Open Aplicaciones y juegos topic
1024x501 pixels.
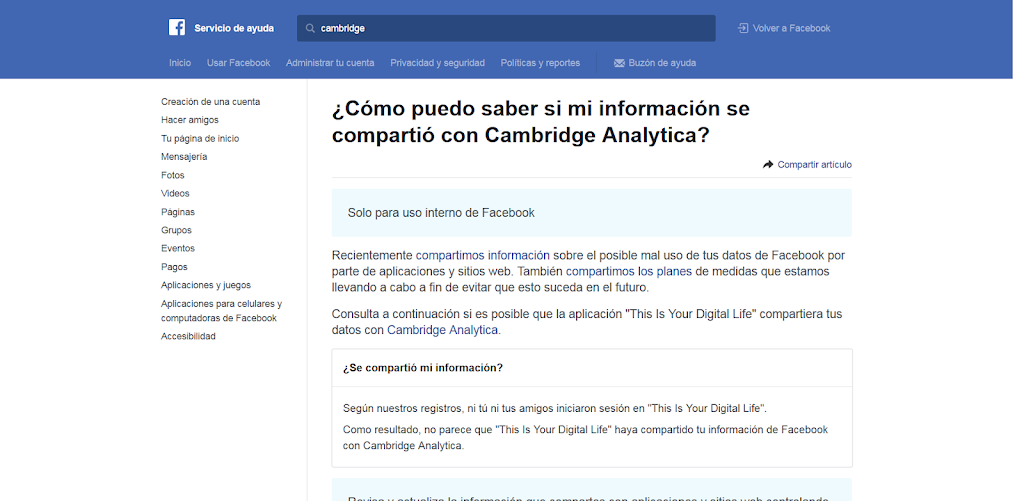pyautogui.click(x=206, y=285)
